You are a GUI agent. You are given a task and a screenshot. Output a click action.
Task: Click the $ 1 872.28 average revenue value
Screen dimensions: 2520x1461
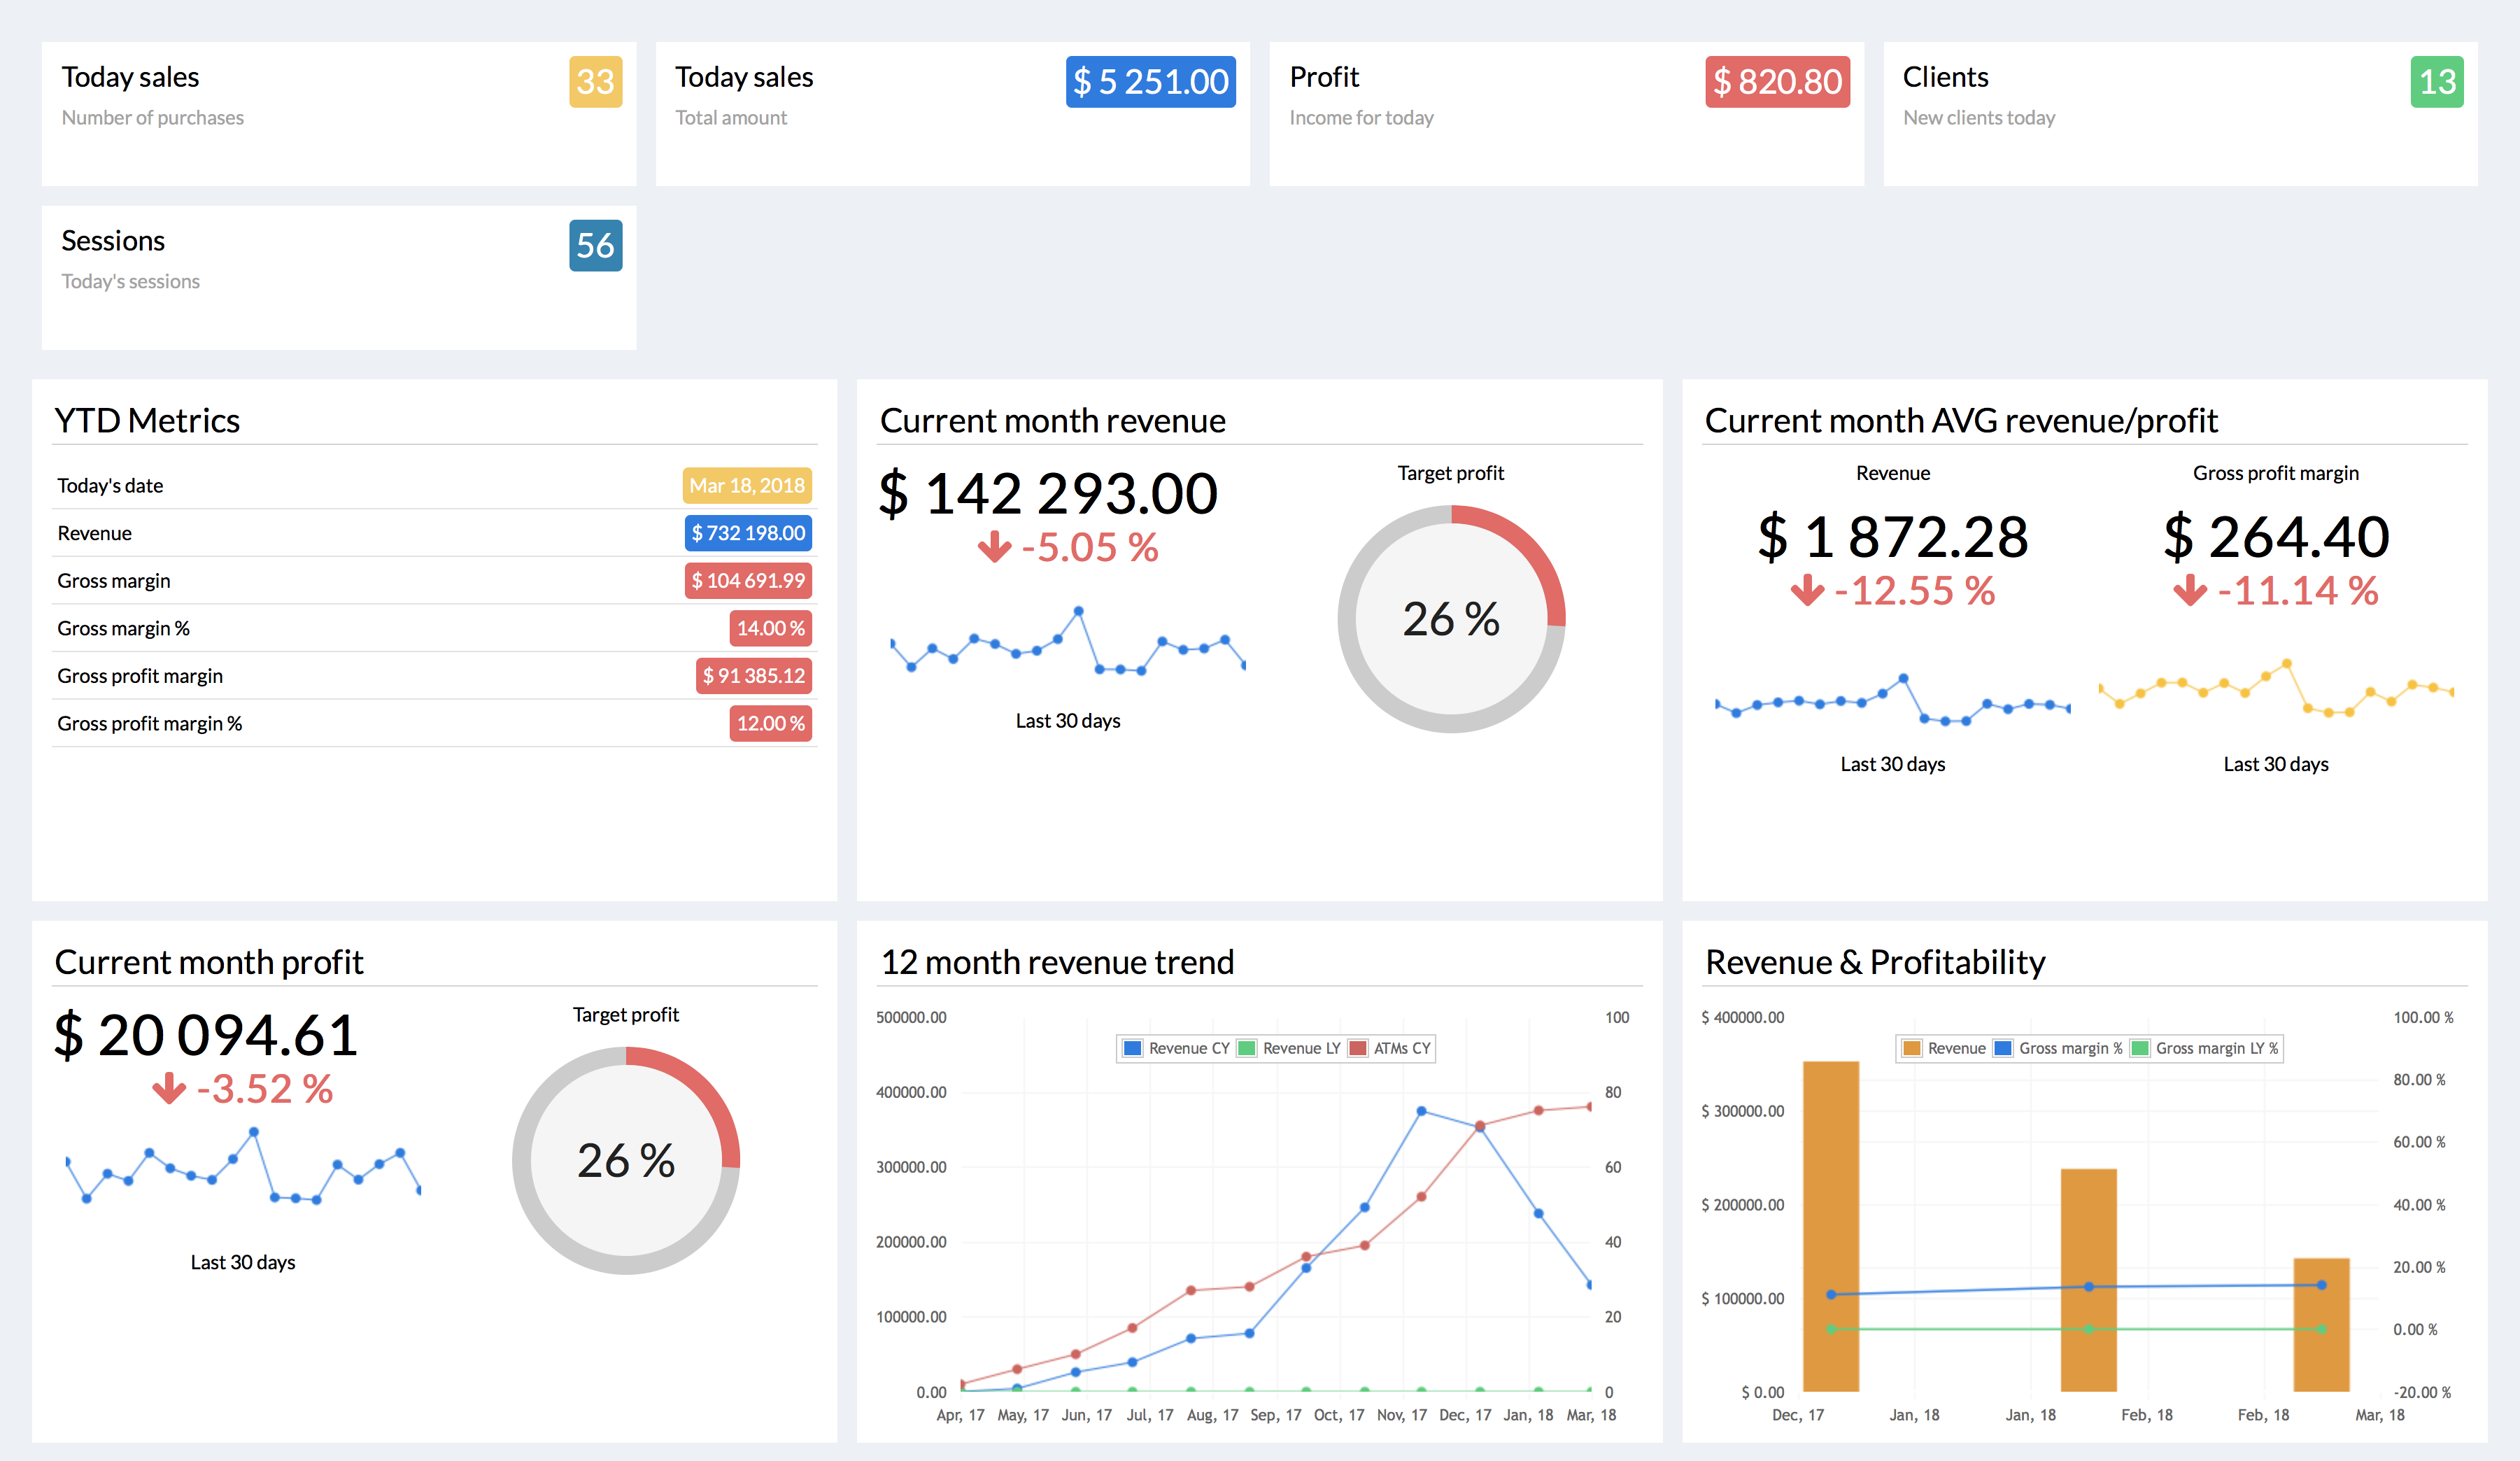point(1893,537)
